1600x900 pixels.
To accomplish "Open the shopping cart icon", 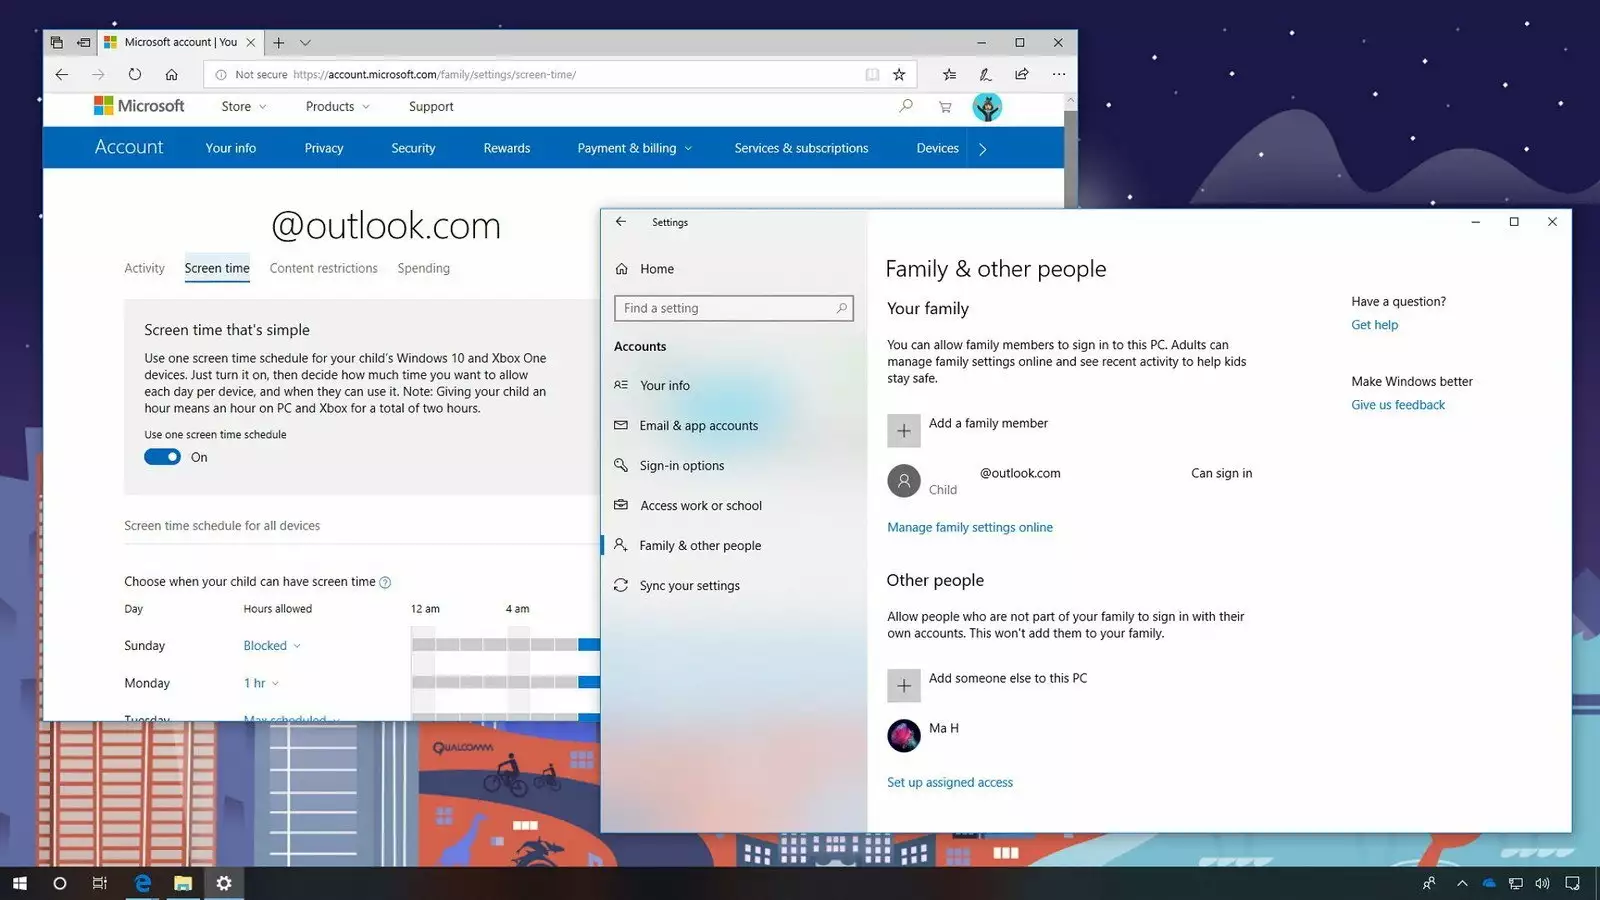I will click(945, 107).
